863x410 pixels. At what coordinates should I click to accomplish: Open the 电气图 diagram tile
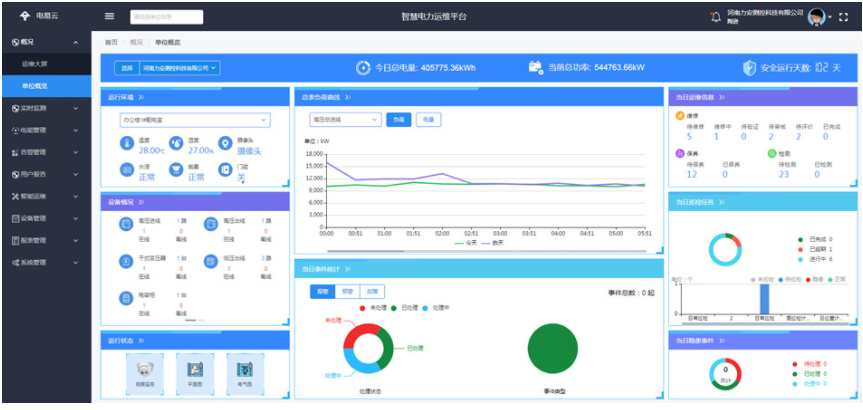coord(245,367)
